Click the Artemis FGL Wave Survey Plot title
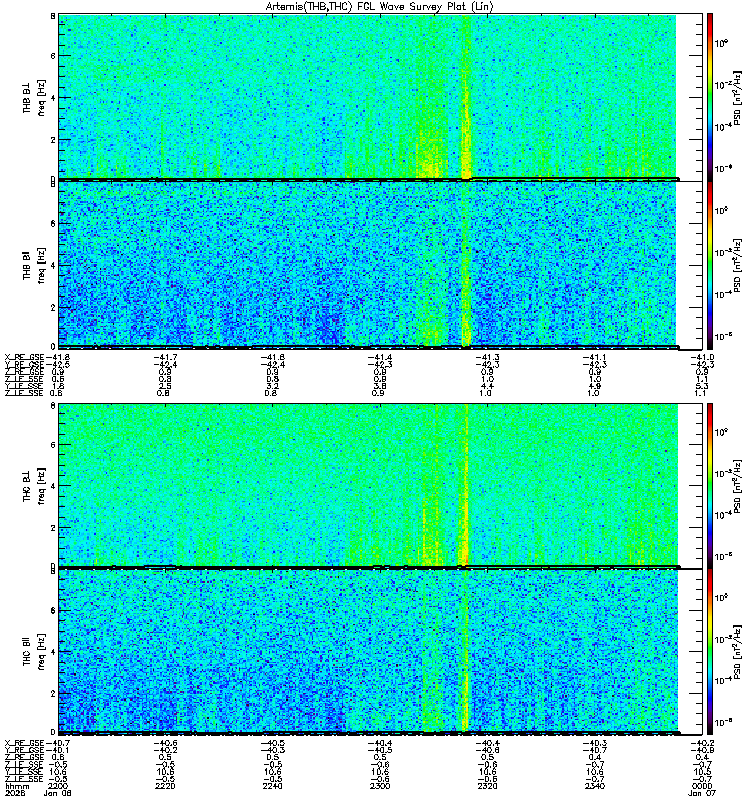 380,7
